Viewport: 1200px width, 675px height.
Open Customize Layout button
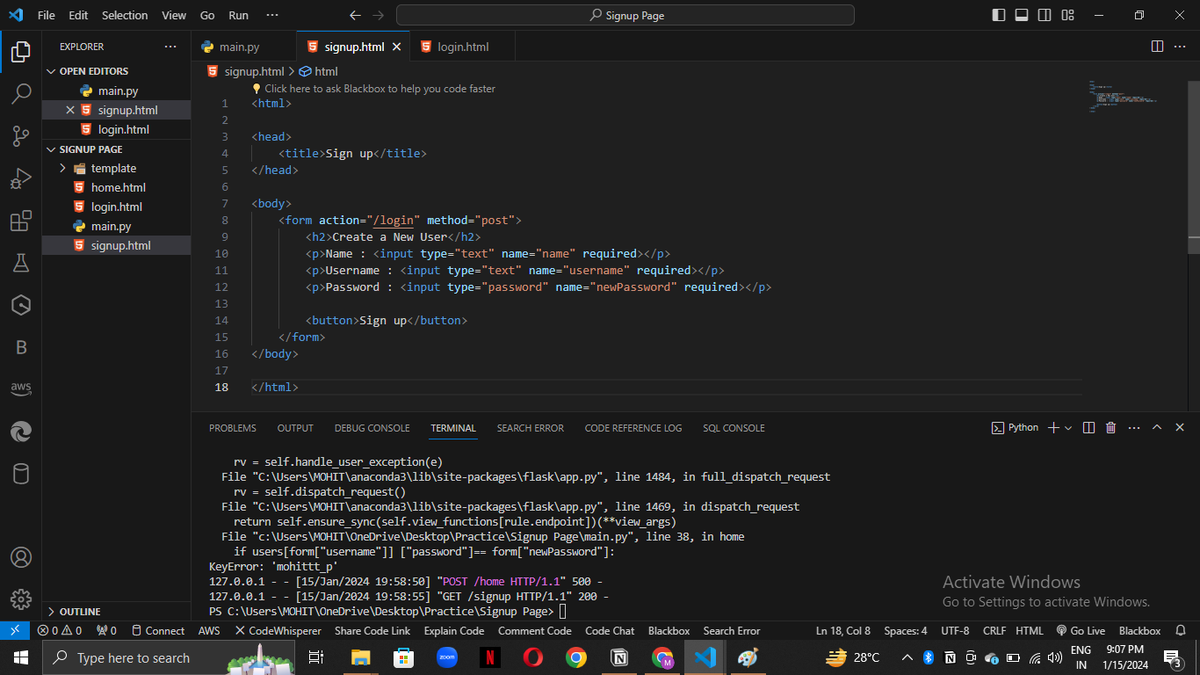click(x=1068, y=15)
